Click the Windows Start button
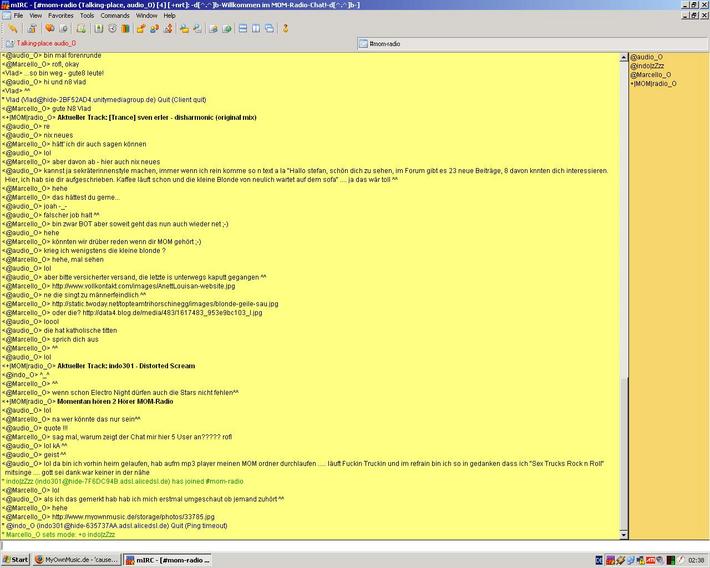 click(15, 560)
